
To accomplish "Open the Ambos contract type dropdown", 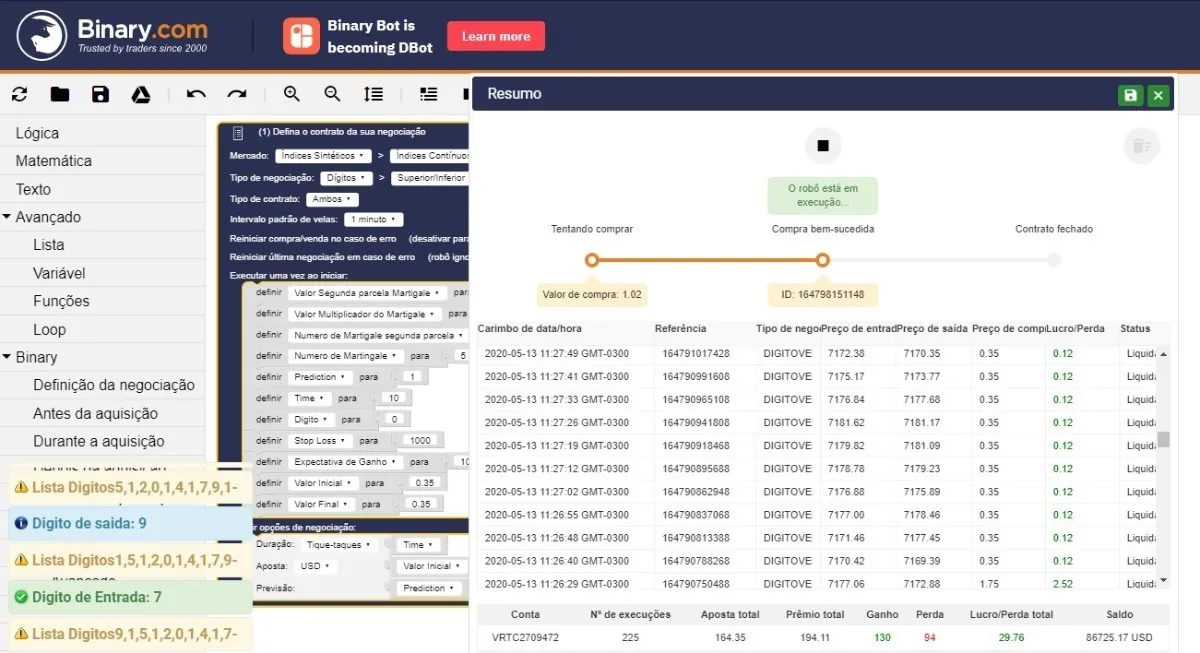I will pos(331,199).
